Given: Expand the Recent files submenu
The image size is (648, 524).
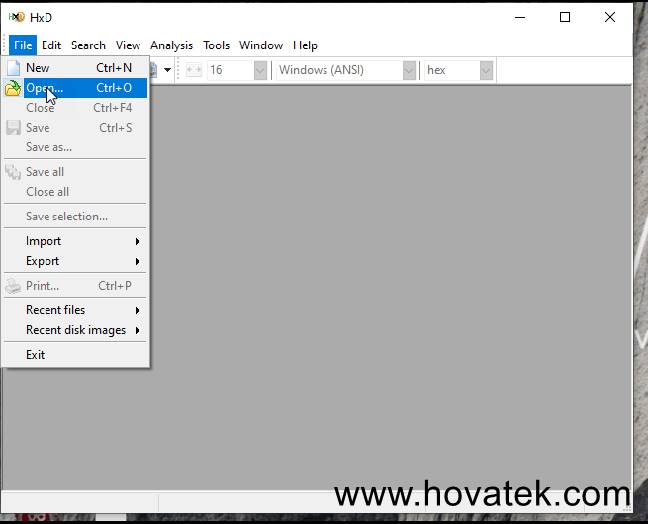Looking at the screenshot, I should (76, 310).
